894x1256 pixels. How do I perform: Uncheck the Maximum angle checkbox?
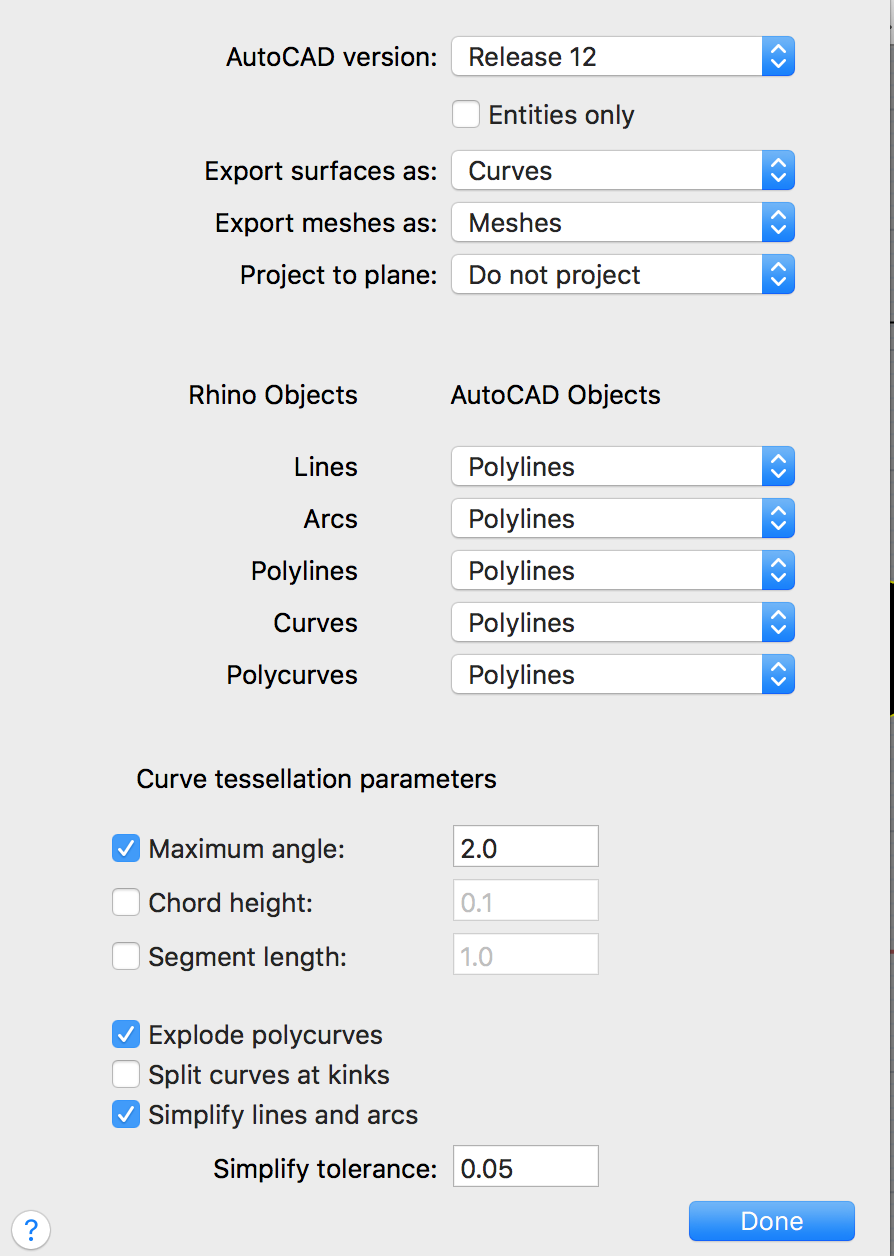[126, 849]
